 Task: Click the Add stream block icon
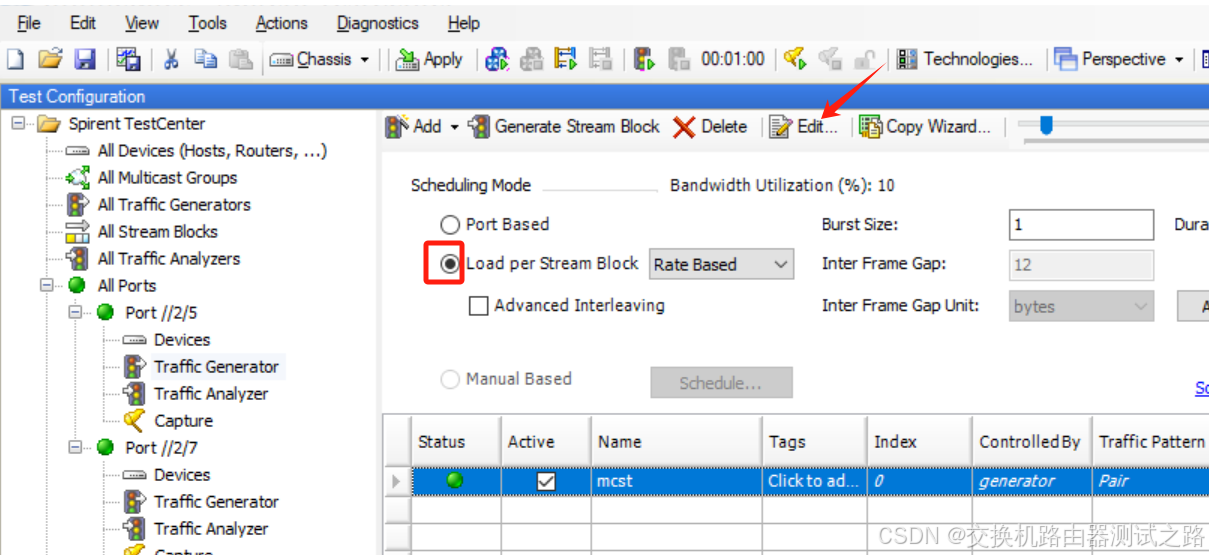(397, 126)
